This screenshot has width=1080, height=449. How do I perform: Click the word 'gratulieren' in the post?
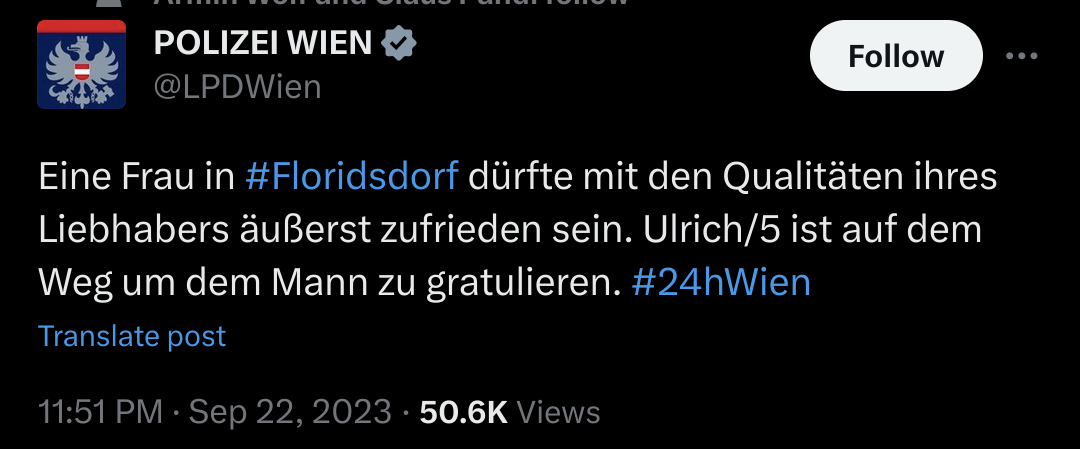(x=518, y=284)
